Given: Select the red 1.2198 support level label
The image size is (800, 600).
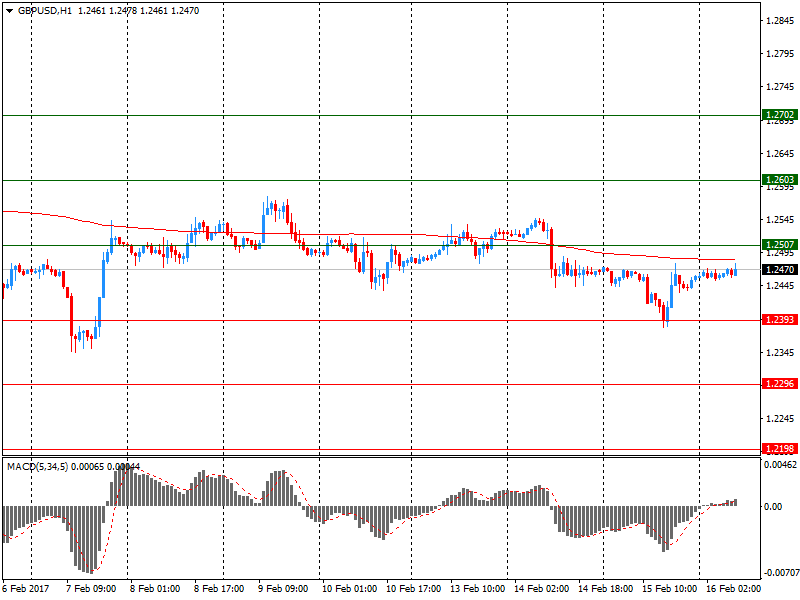Looking at the screenshot, I should (780, 449).
